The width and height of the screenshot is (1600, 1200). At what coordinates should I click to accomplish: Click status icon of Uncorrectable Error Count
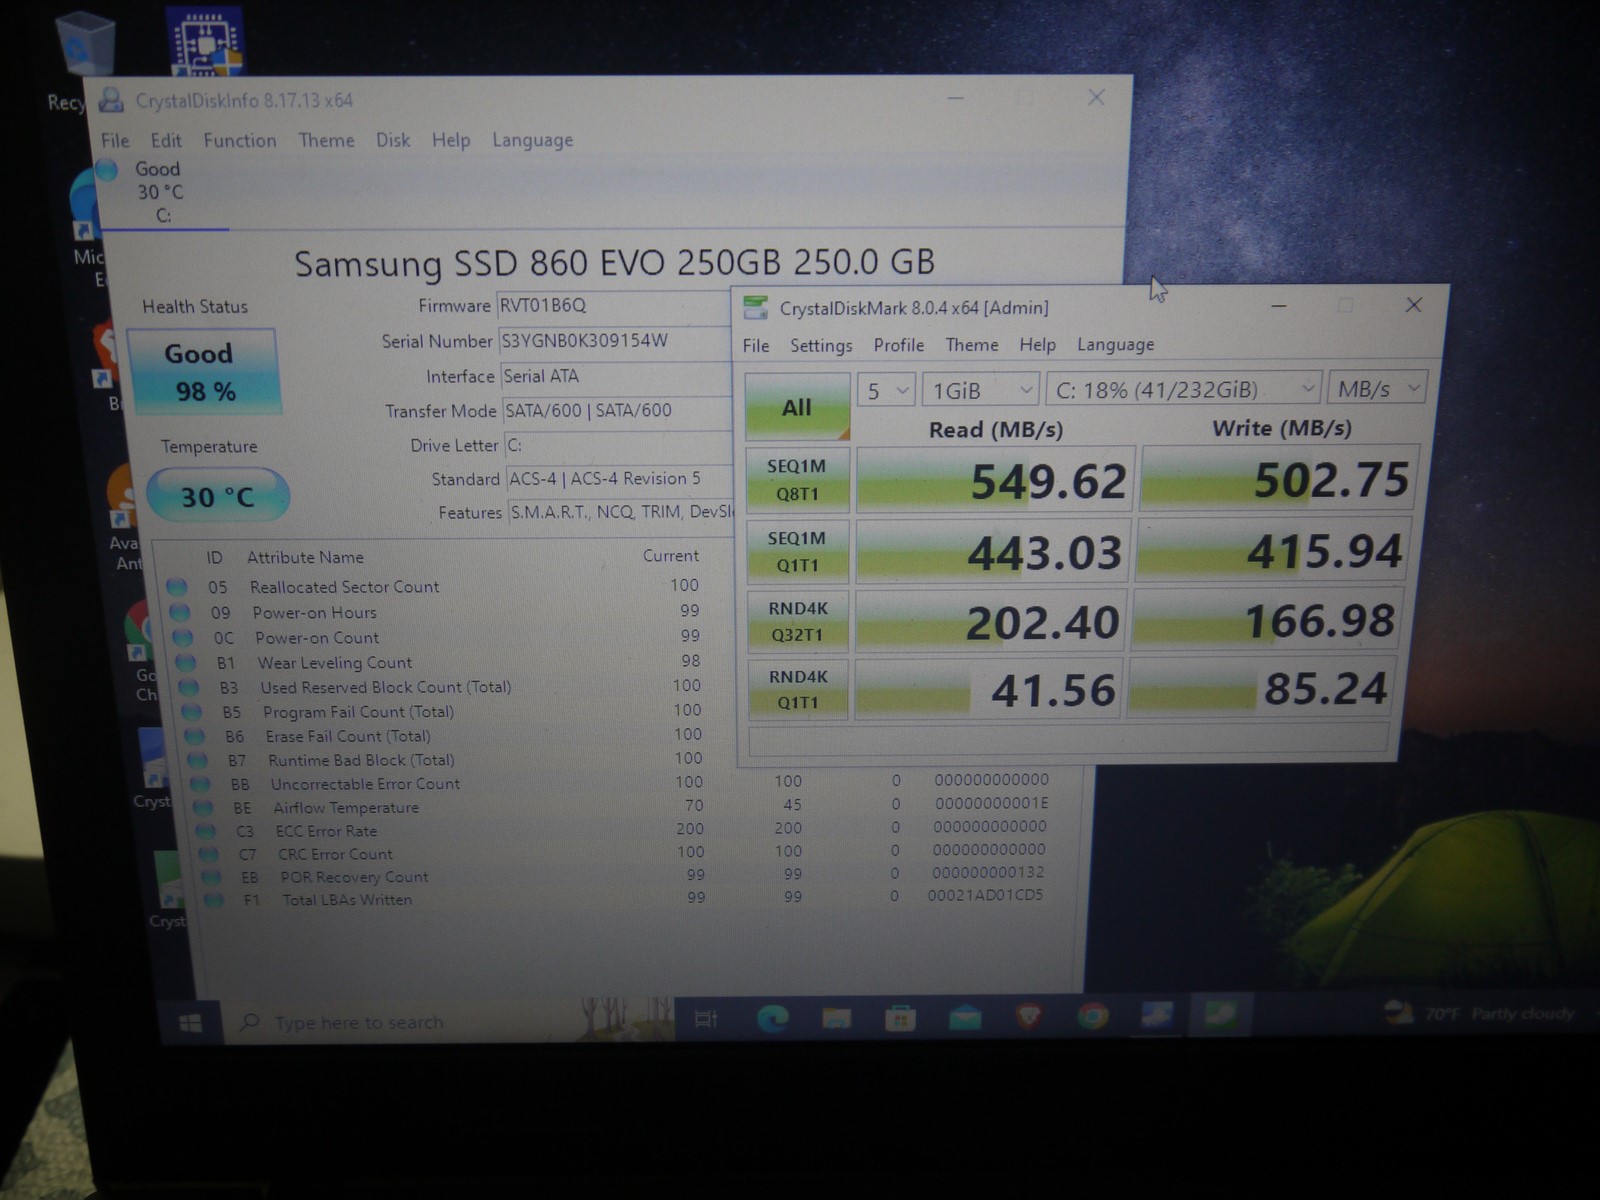(200, 784)
